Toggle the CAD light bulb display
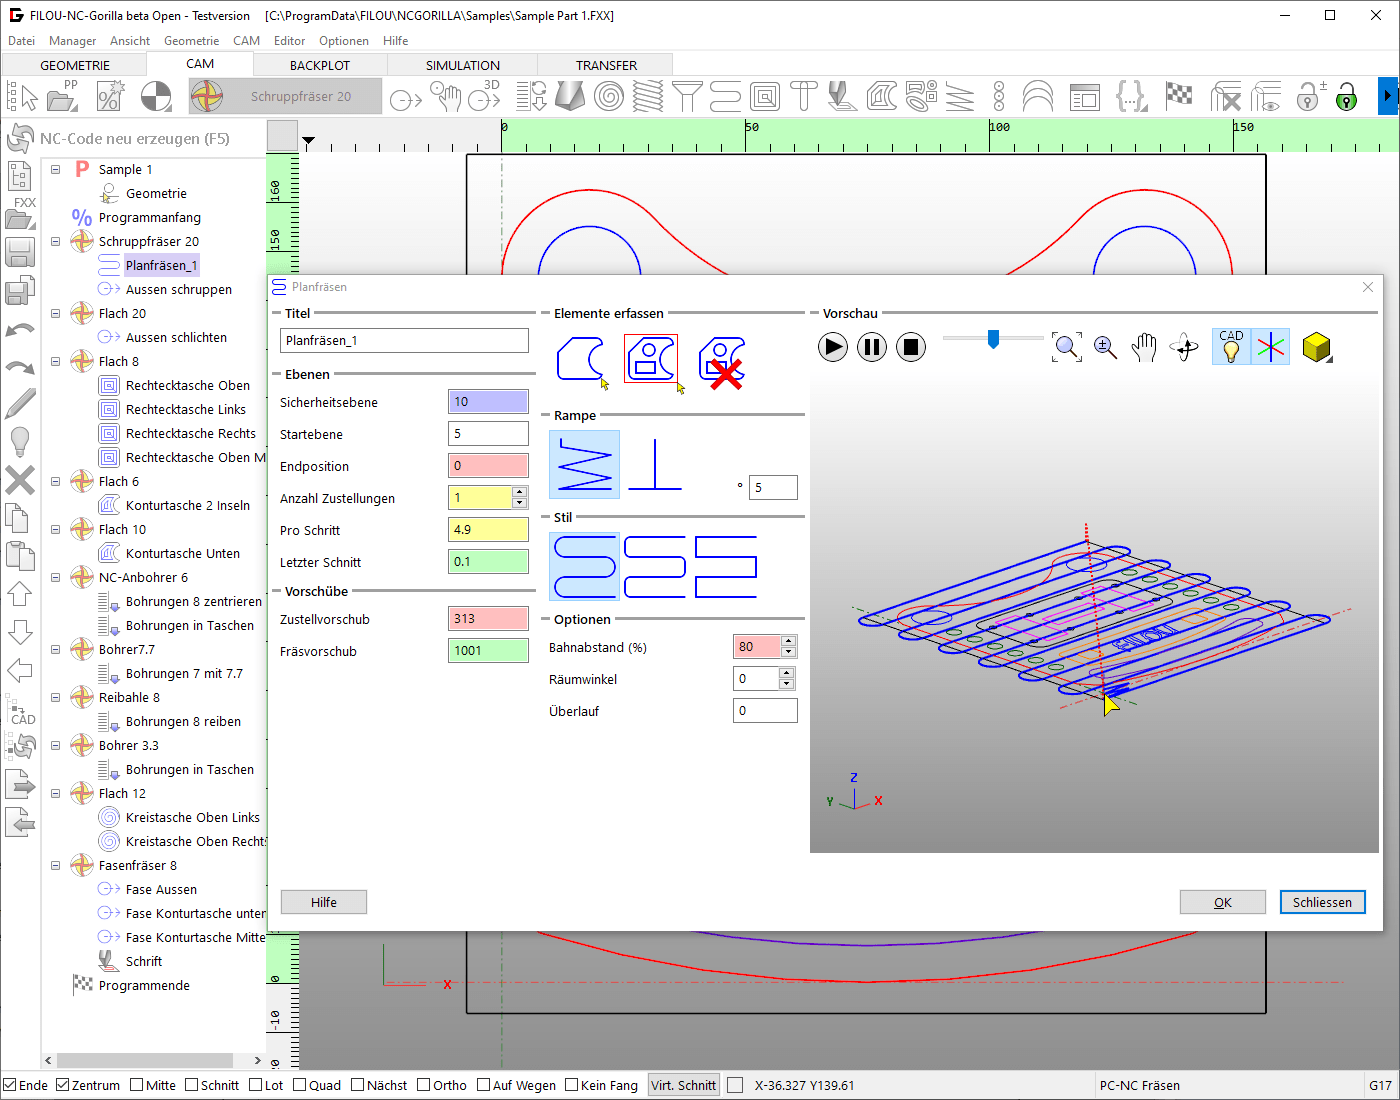The width and height of the screenshot is (1400, 1100). point(1231,347)
